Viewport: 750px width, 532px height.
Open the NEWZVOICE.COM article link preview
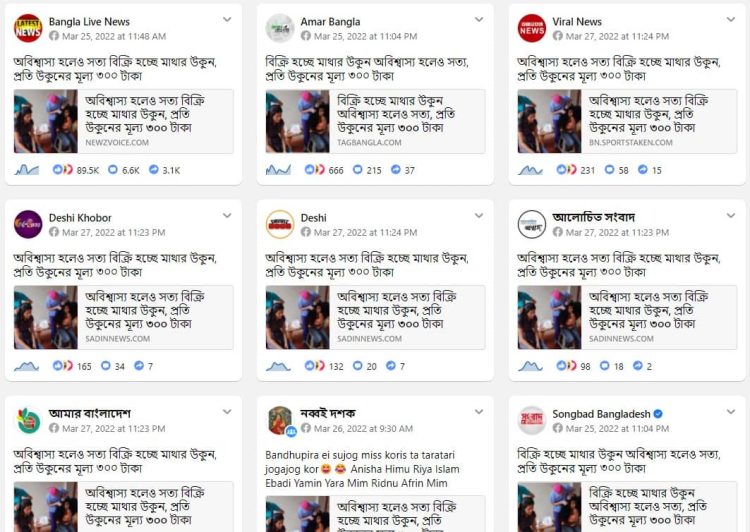(124, 122)
